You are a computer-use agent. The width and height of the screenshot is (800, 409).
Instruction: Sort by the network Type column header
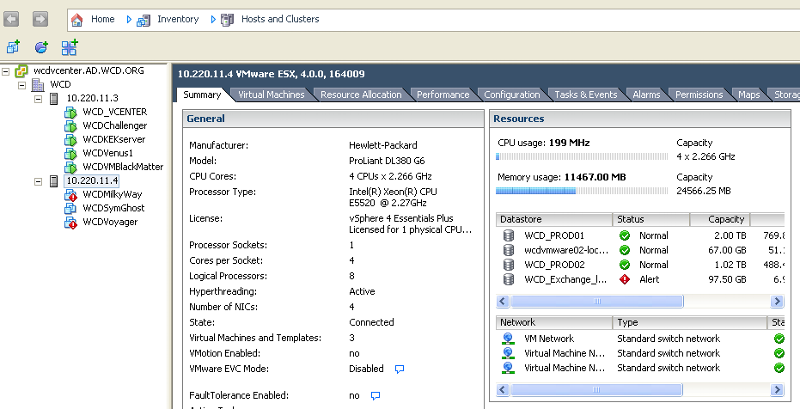[690, 323]
